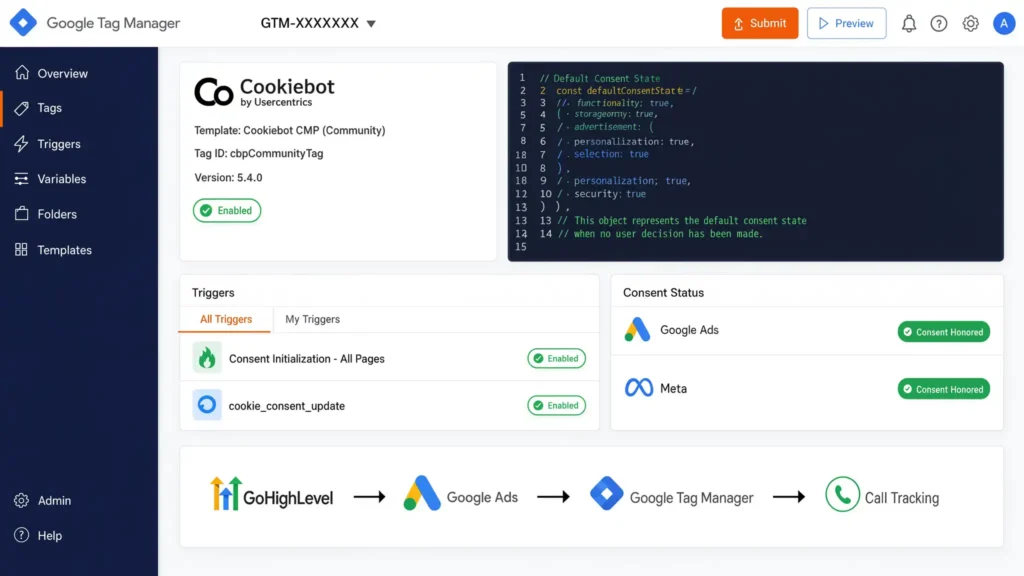The image size is (1024, 576).
Task: Open Folders in the sidebar
Action: 79,214
